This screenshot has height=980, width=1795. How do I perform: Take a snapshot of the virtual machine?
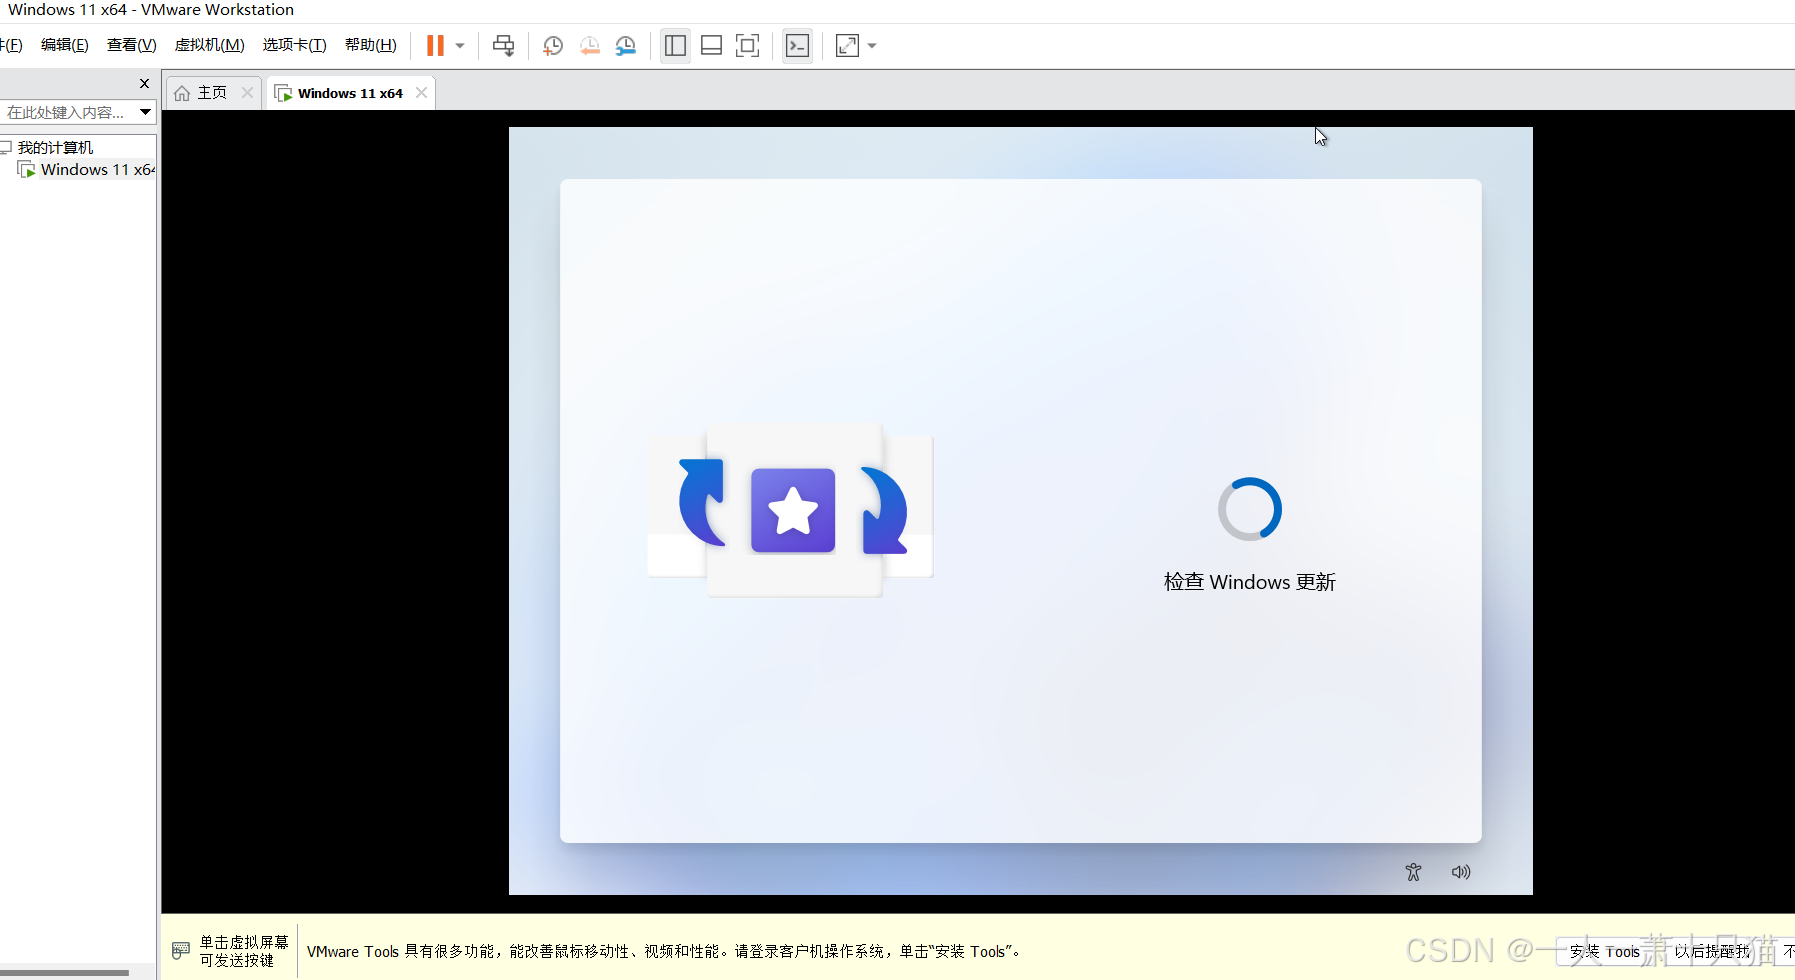point(553,45)
